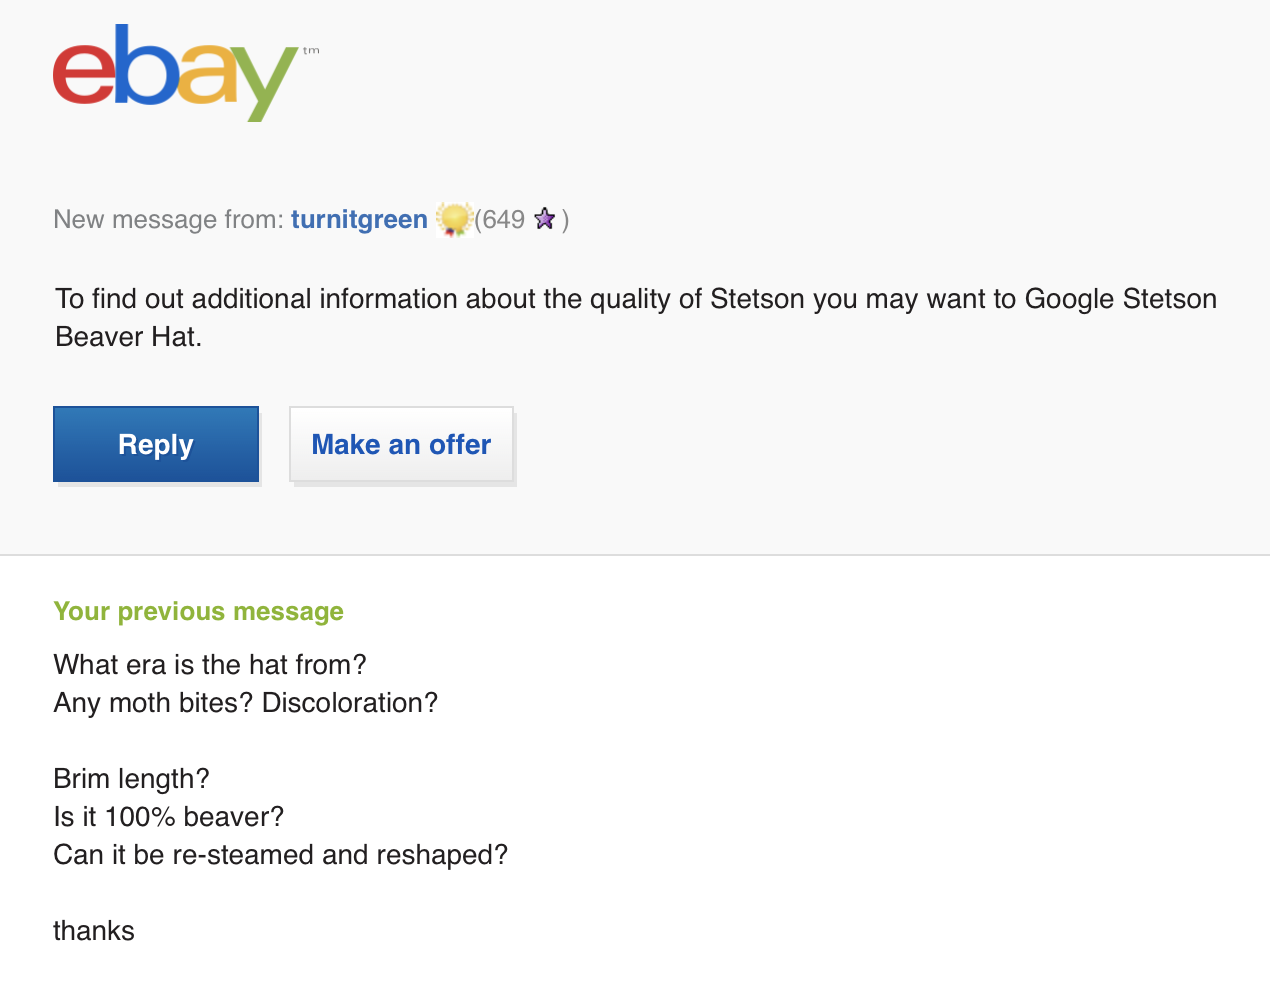
Task: Click the 'Beaver Hat.' text line
Action: tap(129, 337)
